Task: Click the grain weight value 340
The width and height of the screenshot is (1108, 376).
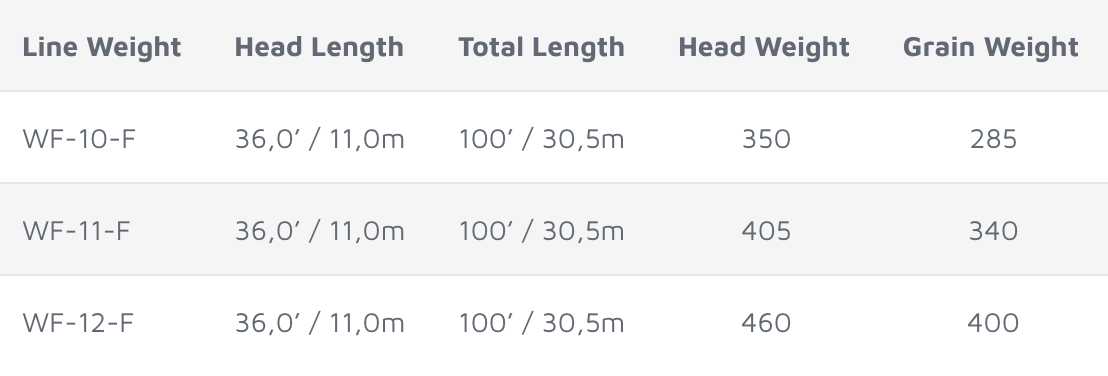Action: pyautogui.click(x=993, y=231)
